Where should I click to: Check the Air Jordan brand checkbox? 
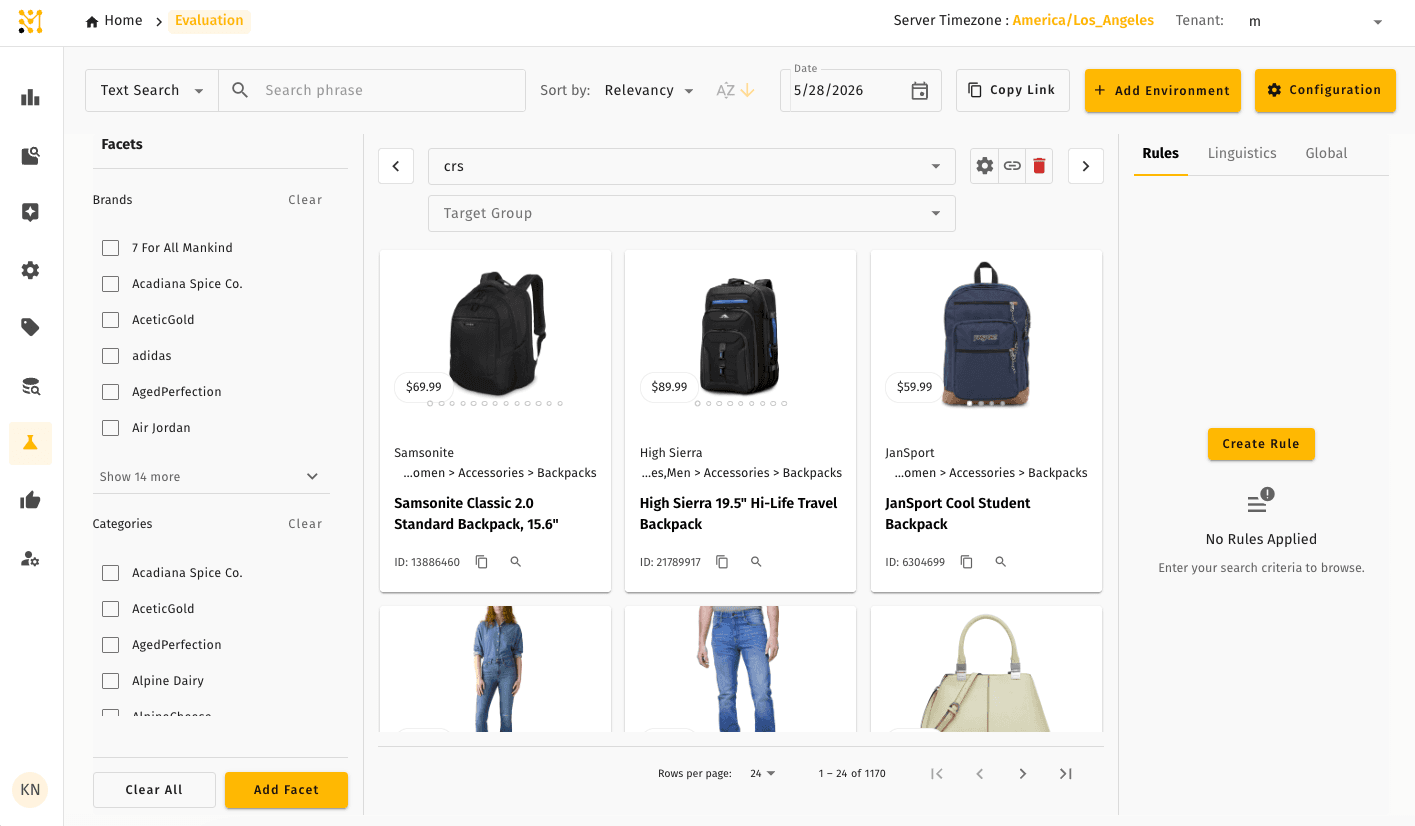(111, 428)
